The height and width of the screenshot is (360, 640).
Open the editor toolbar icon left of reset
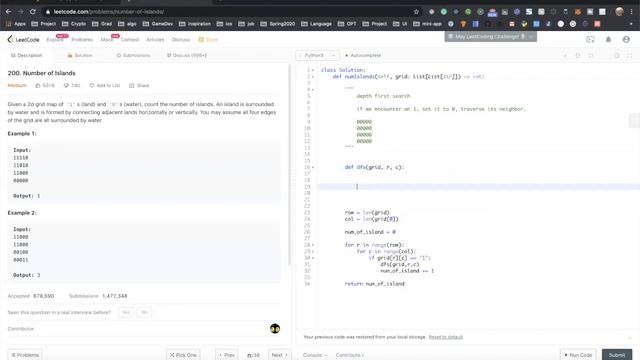coord(578,55)
